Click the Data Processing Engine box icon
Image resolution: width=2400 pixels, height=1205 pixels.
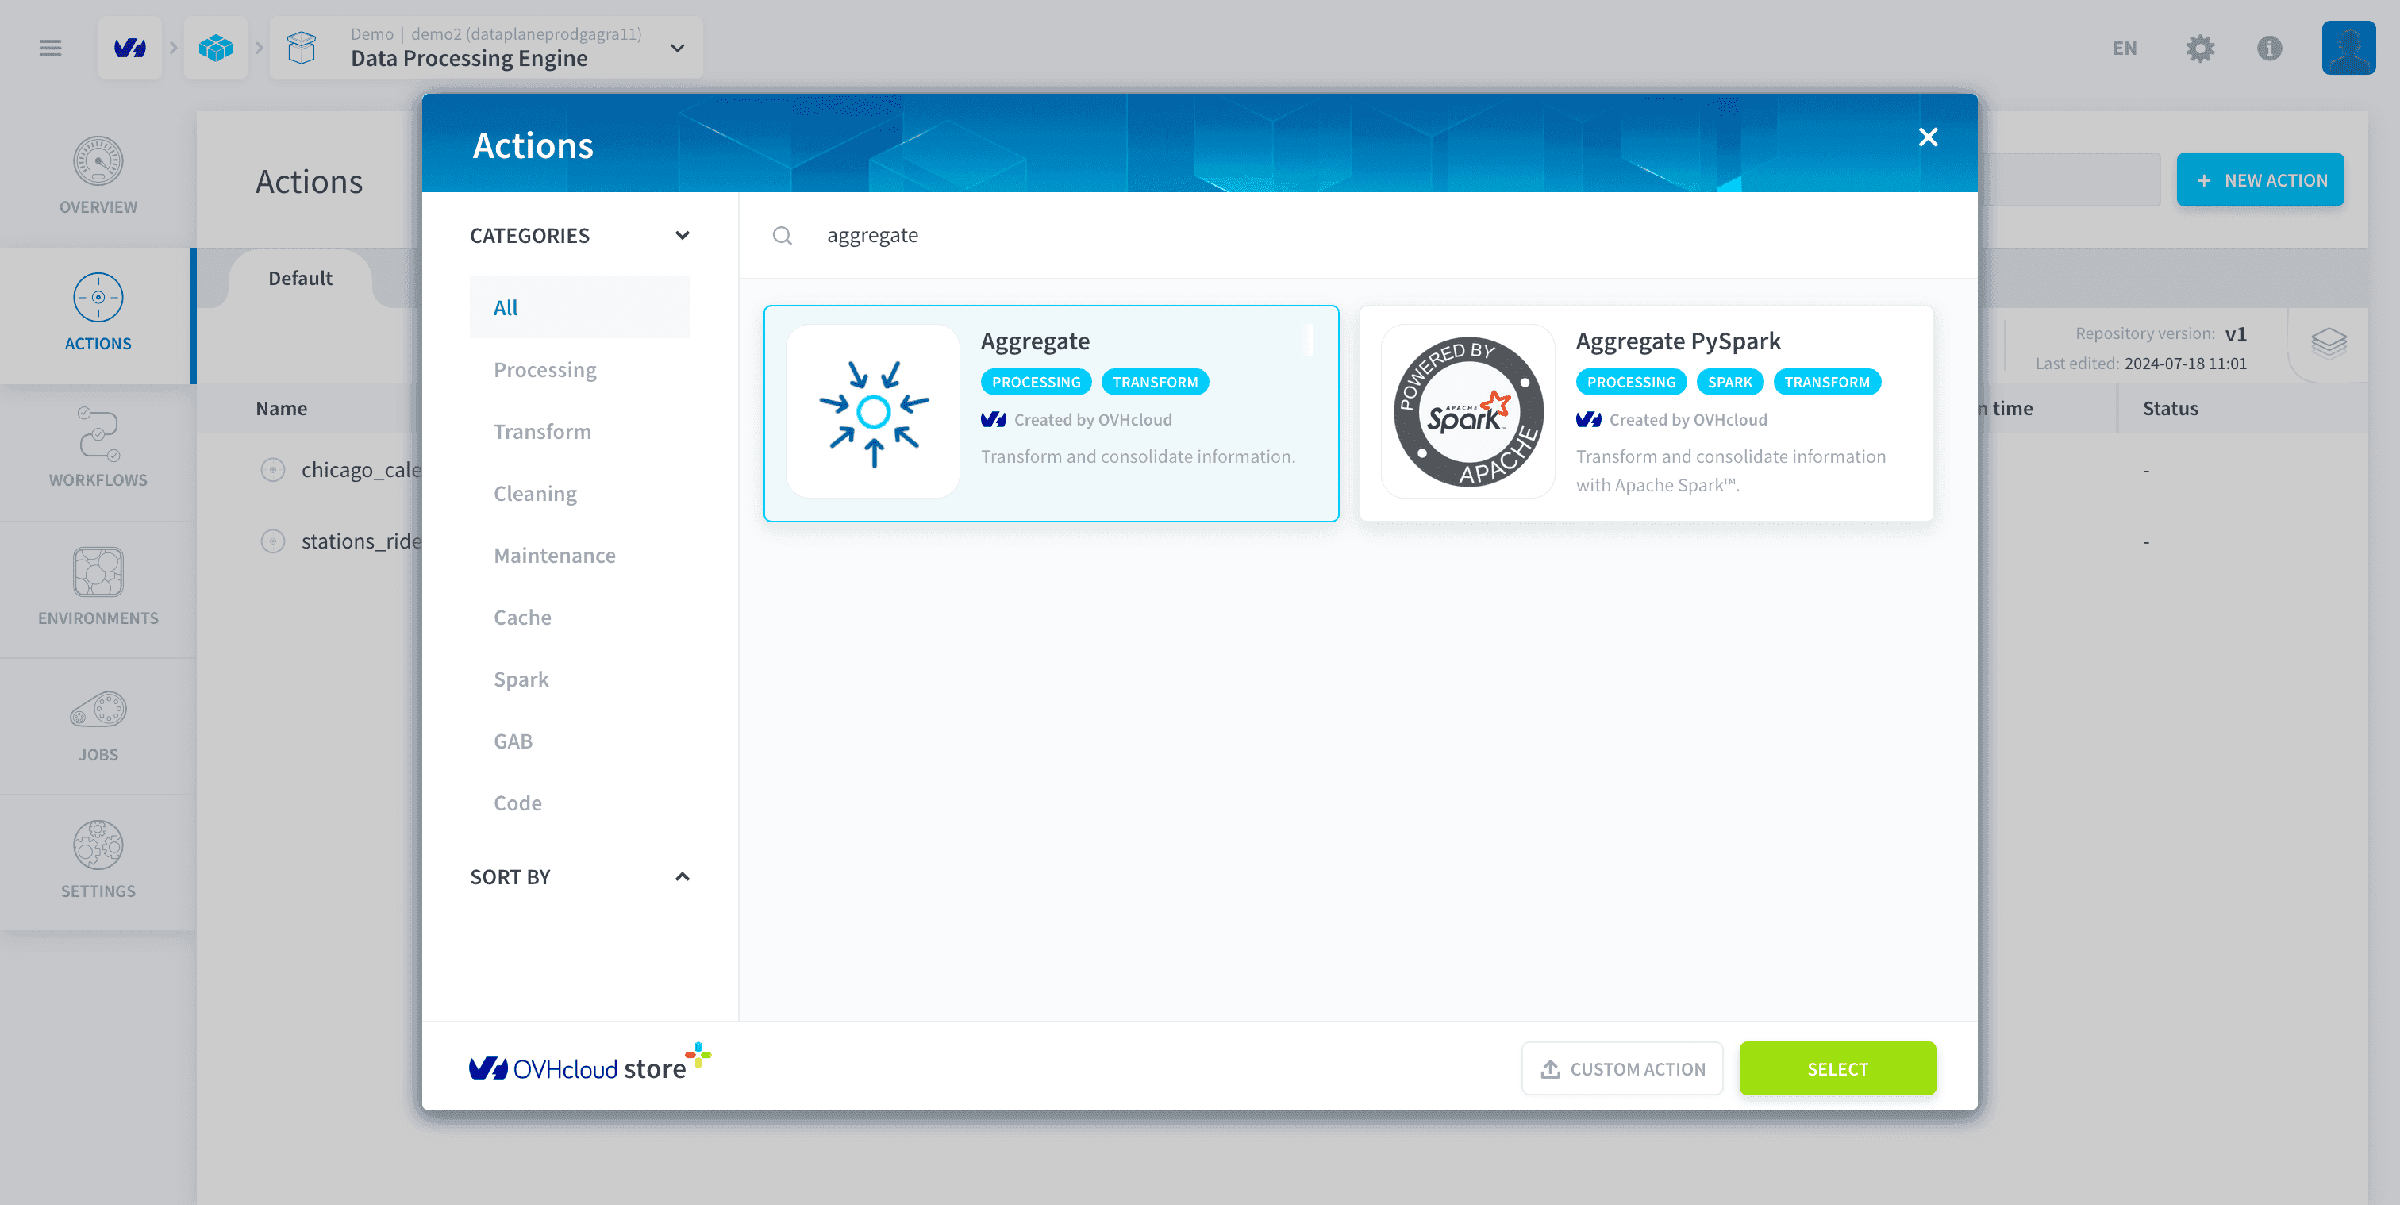tap(301, 48)
